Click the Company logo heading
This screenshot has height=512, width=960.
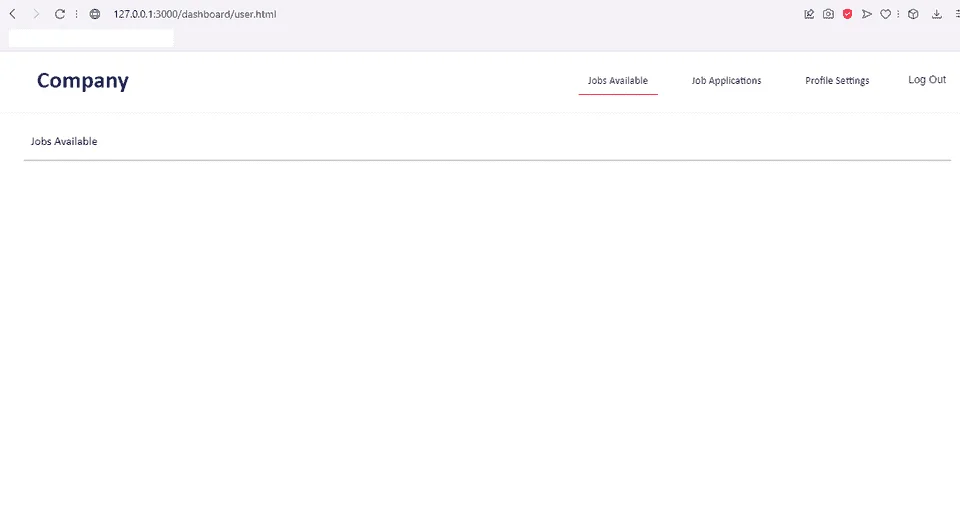pyautogui.click(x=83, y=81)
